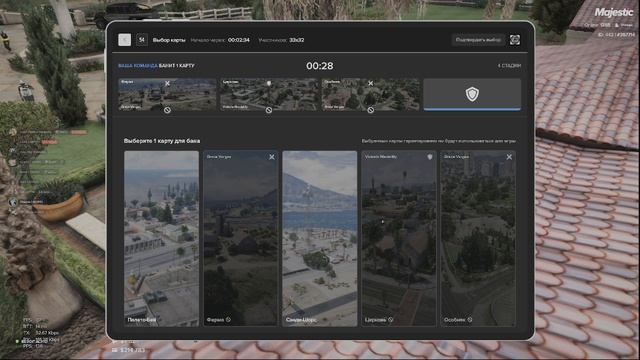The image size is (640, 360).
Task: Click the Особняк thumbnail in the stage row
Action: point(371,94)
